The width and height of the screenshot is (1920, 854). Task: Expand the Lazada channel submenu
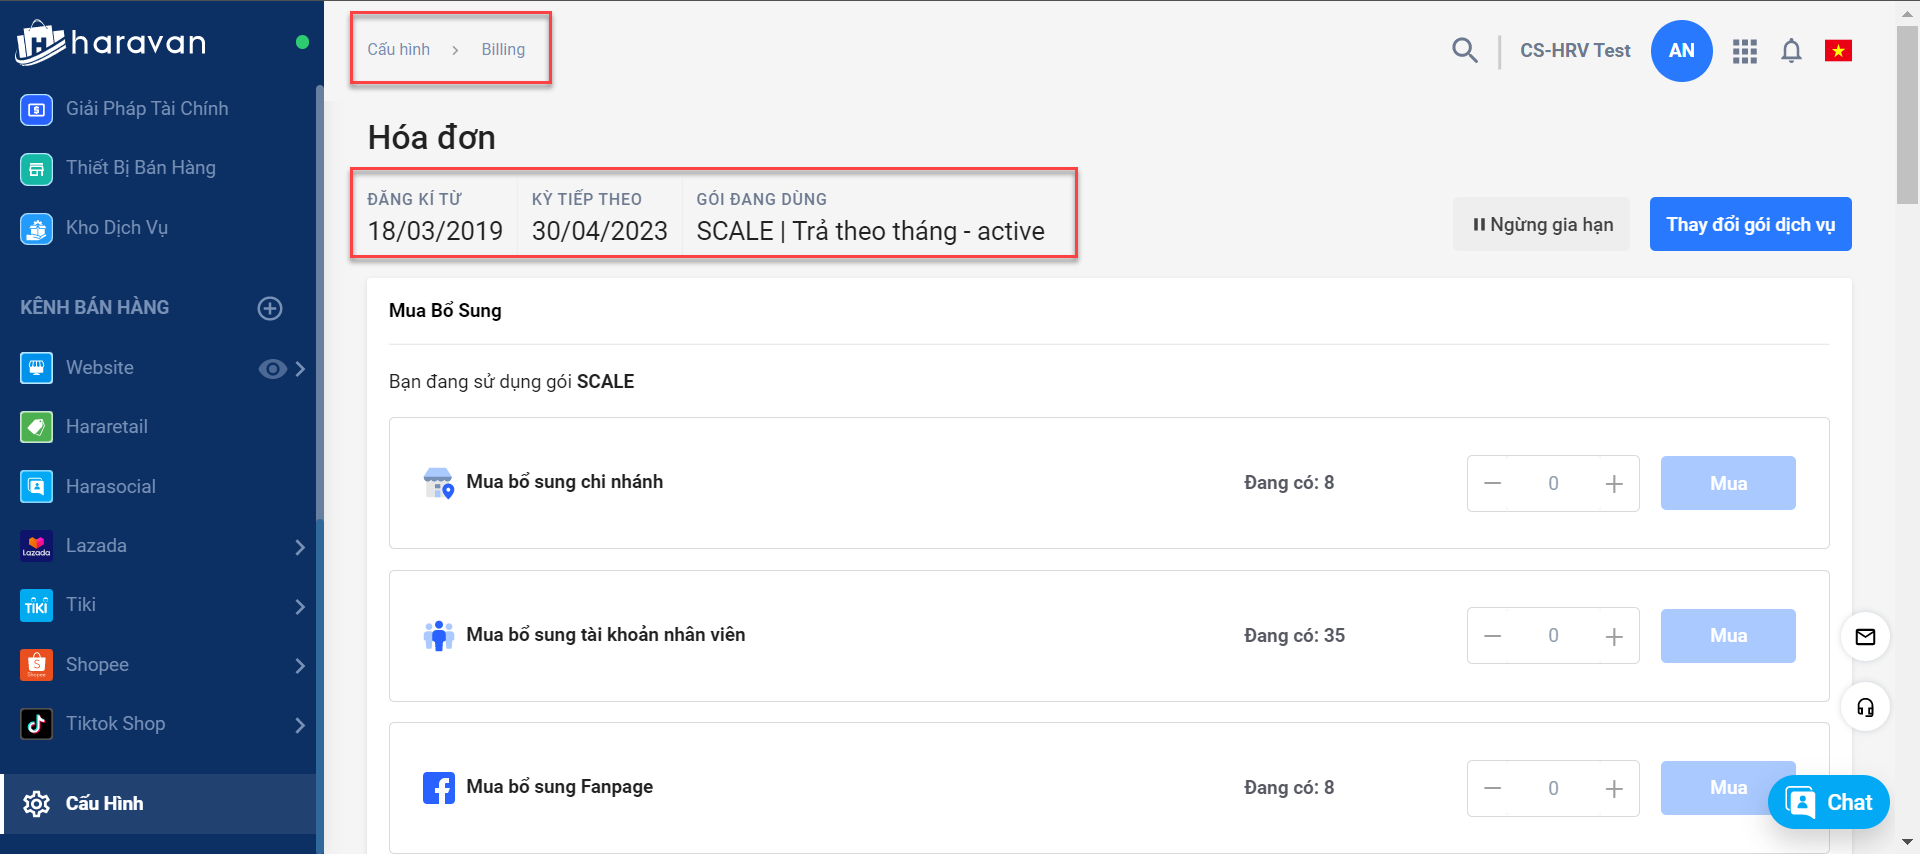pyautogui.click(x=300, y=547)
